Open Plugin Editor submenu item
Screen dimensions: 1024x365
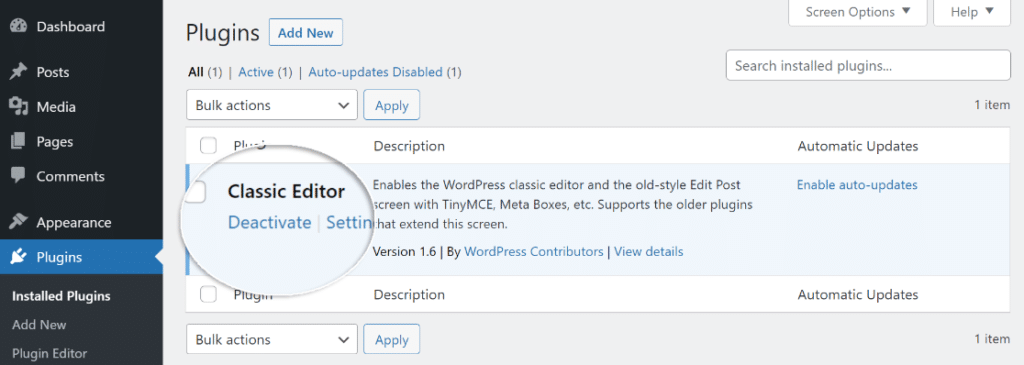point(50,354)
